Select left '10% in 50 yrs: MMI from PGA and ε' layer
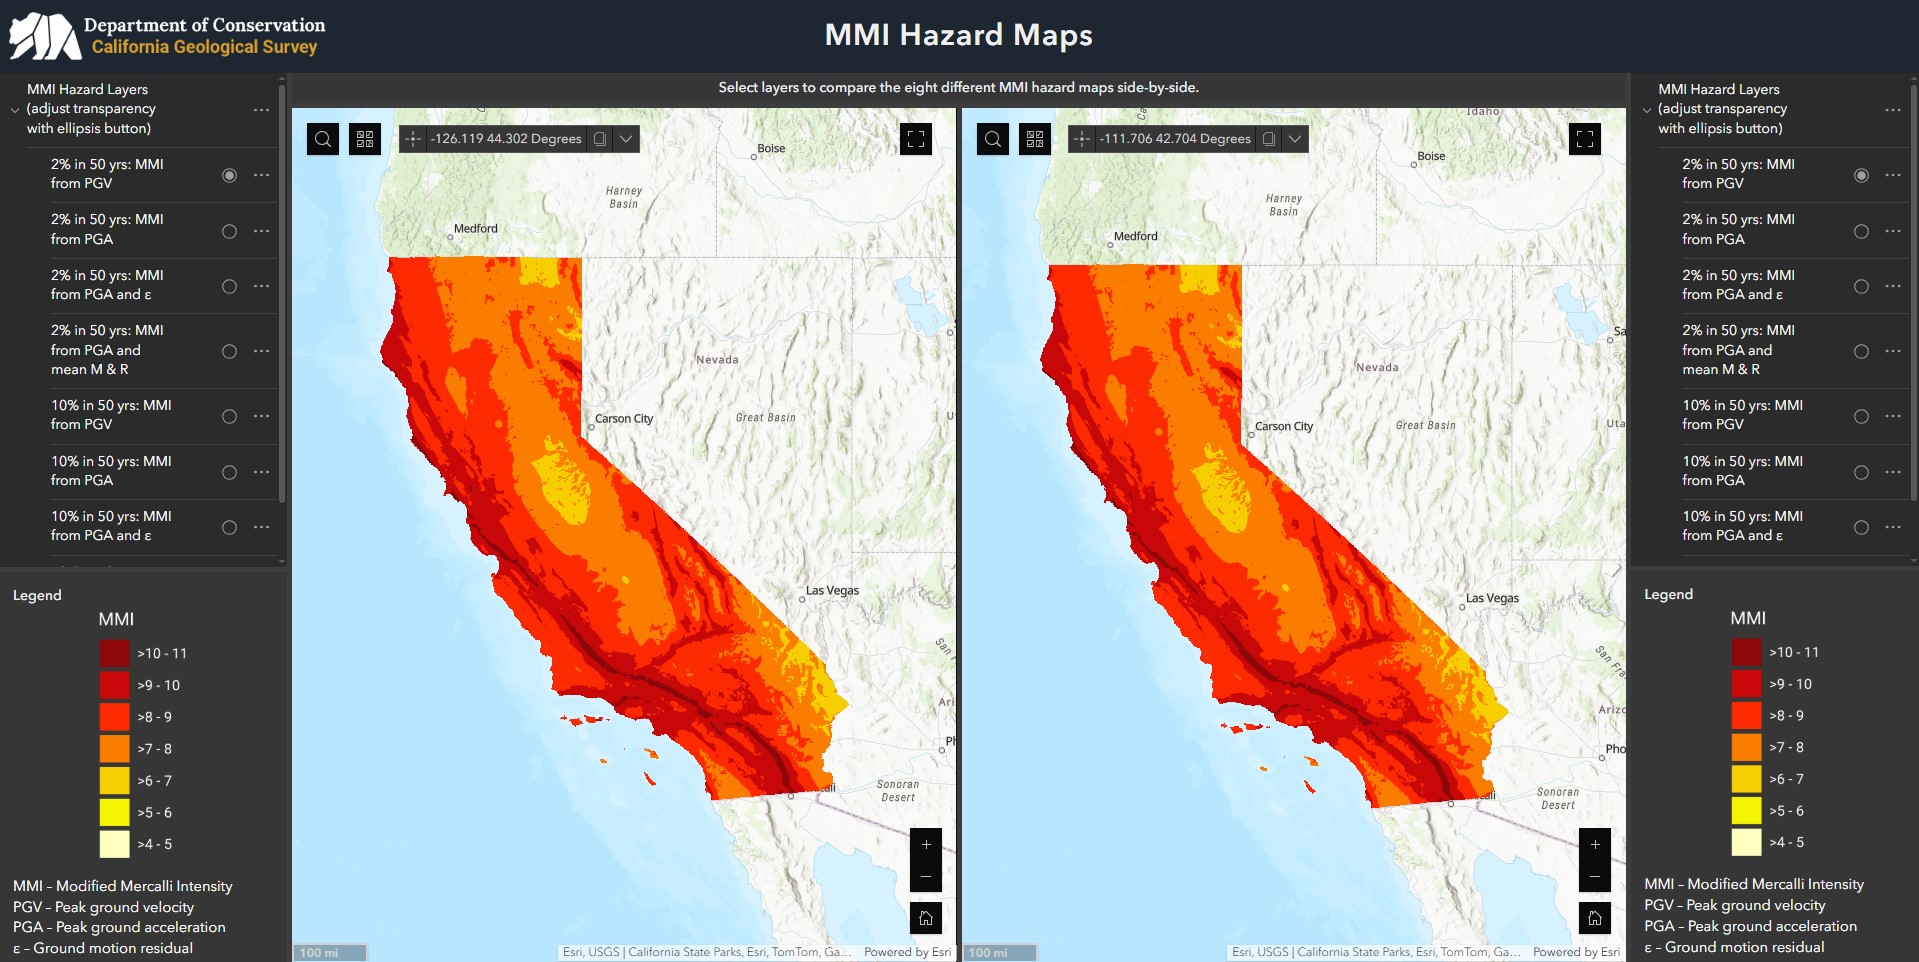1919x962 pixels. click(x=229, y=527)
